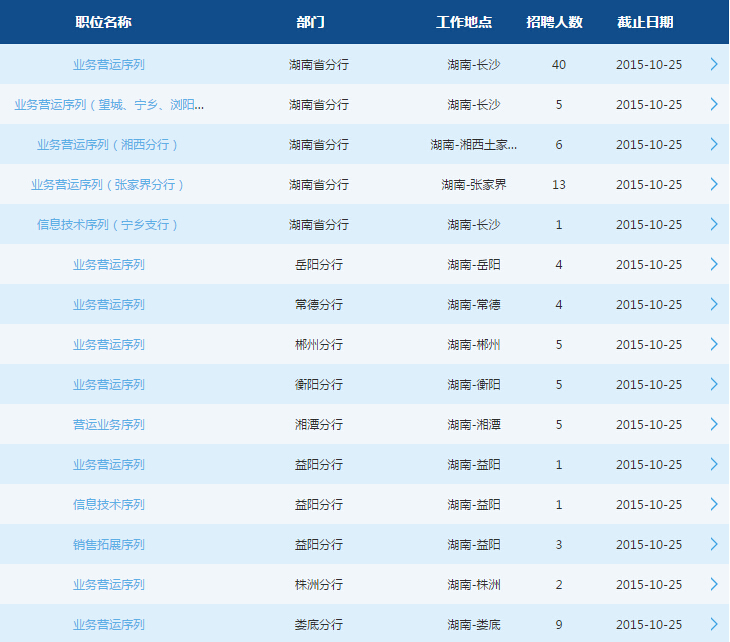Image resolution: width=730 pixels, height=642 pixels.
Task: Click the chevron in the 株洲分行 row
Action: (x=714, y=584)
